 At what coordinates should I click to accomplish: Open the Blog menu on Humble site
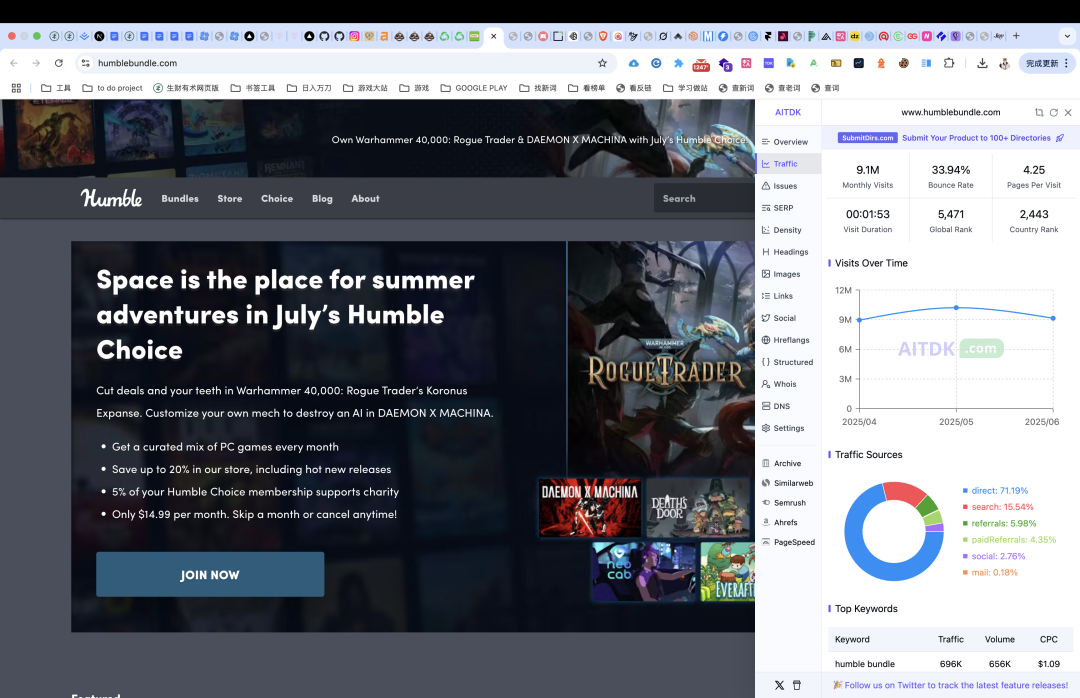point(322,198)
